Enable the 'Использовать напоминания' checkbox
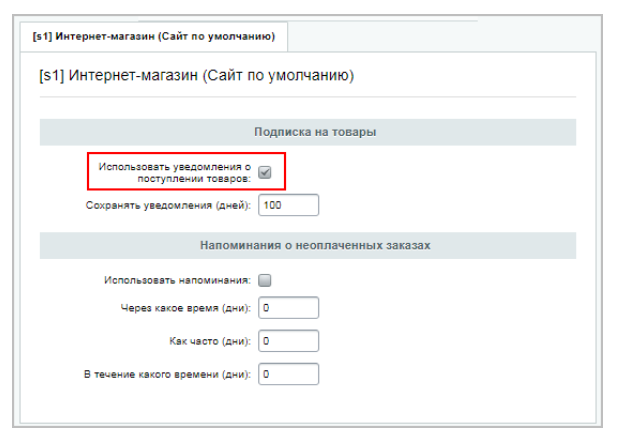 tap(265, 280)
